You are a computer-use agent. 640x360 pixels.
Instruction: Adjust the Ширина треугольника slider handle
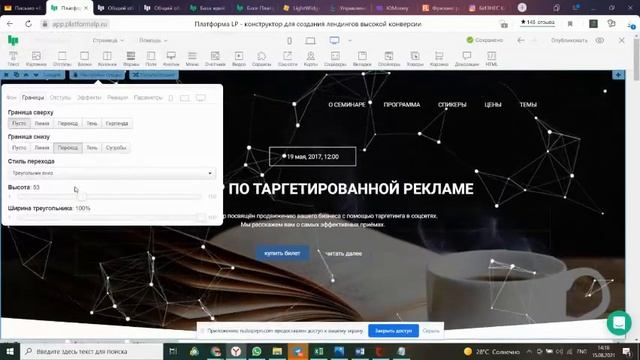pos(200,217)
